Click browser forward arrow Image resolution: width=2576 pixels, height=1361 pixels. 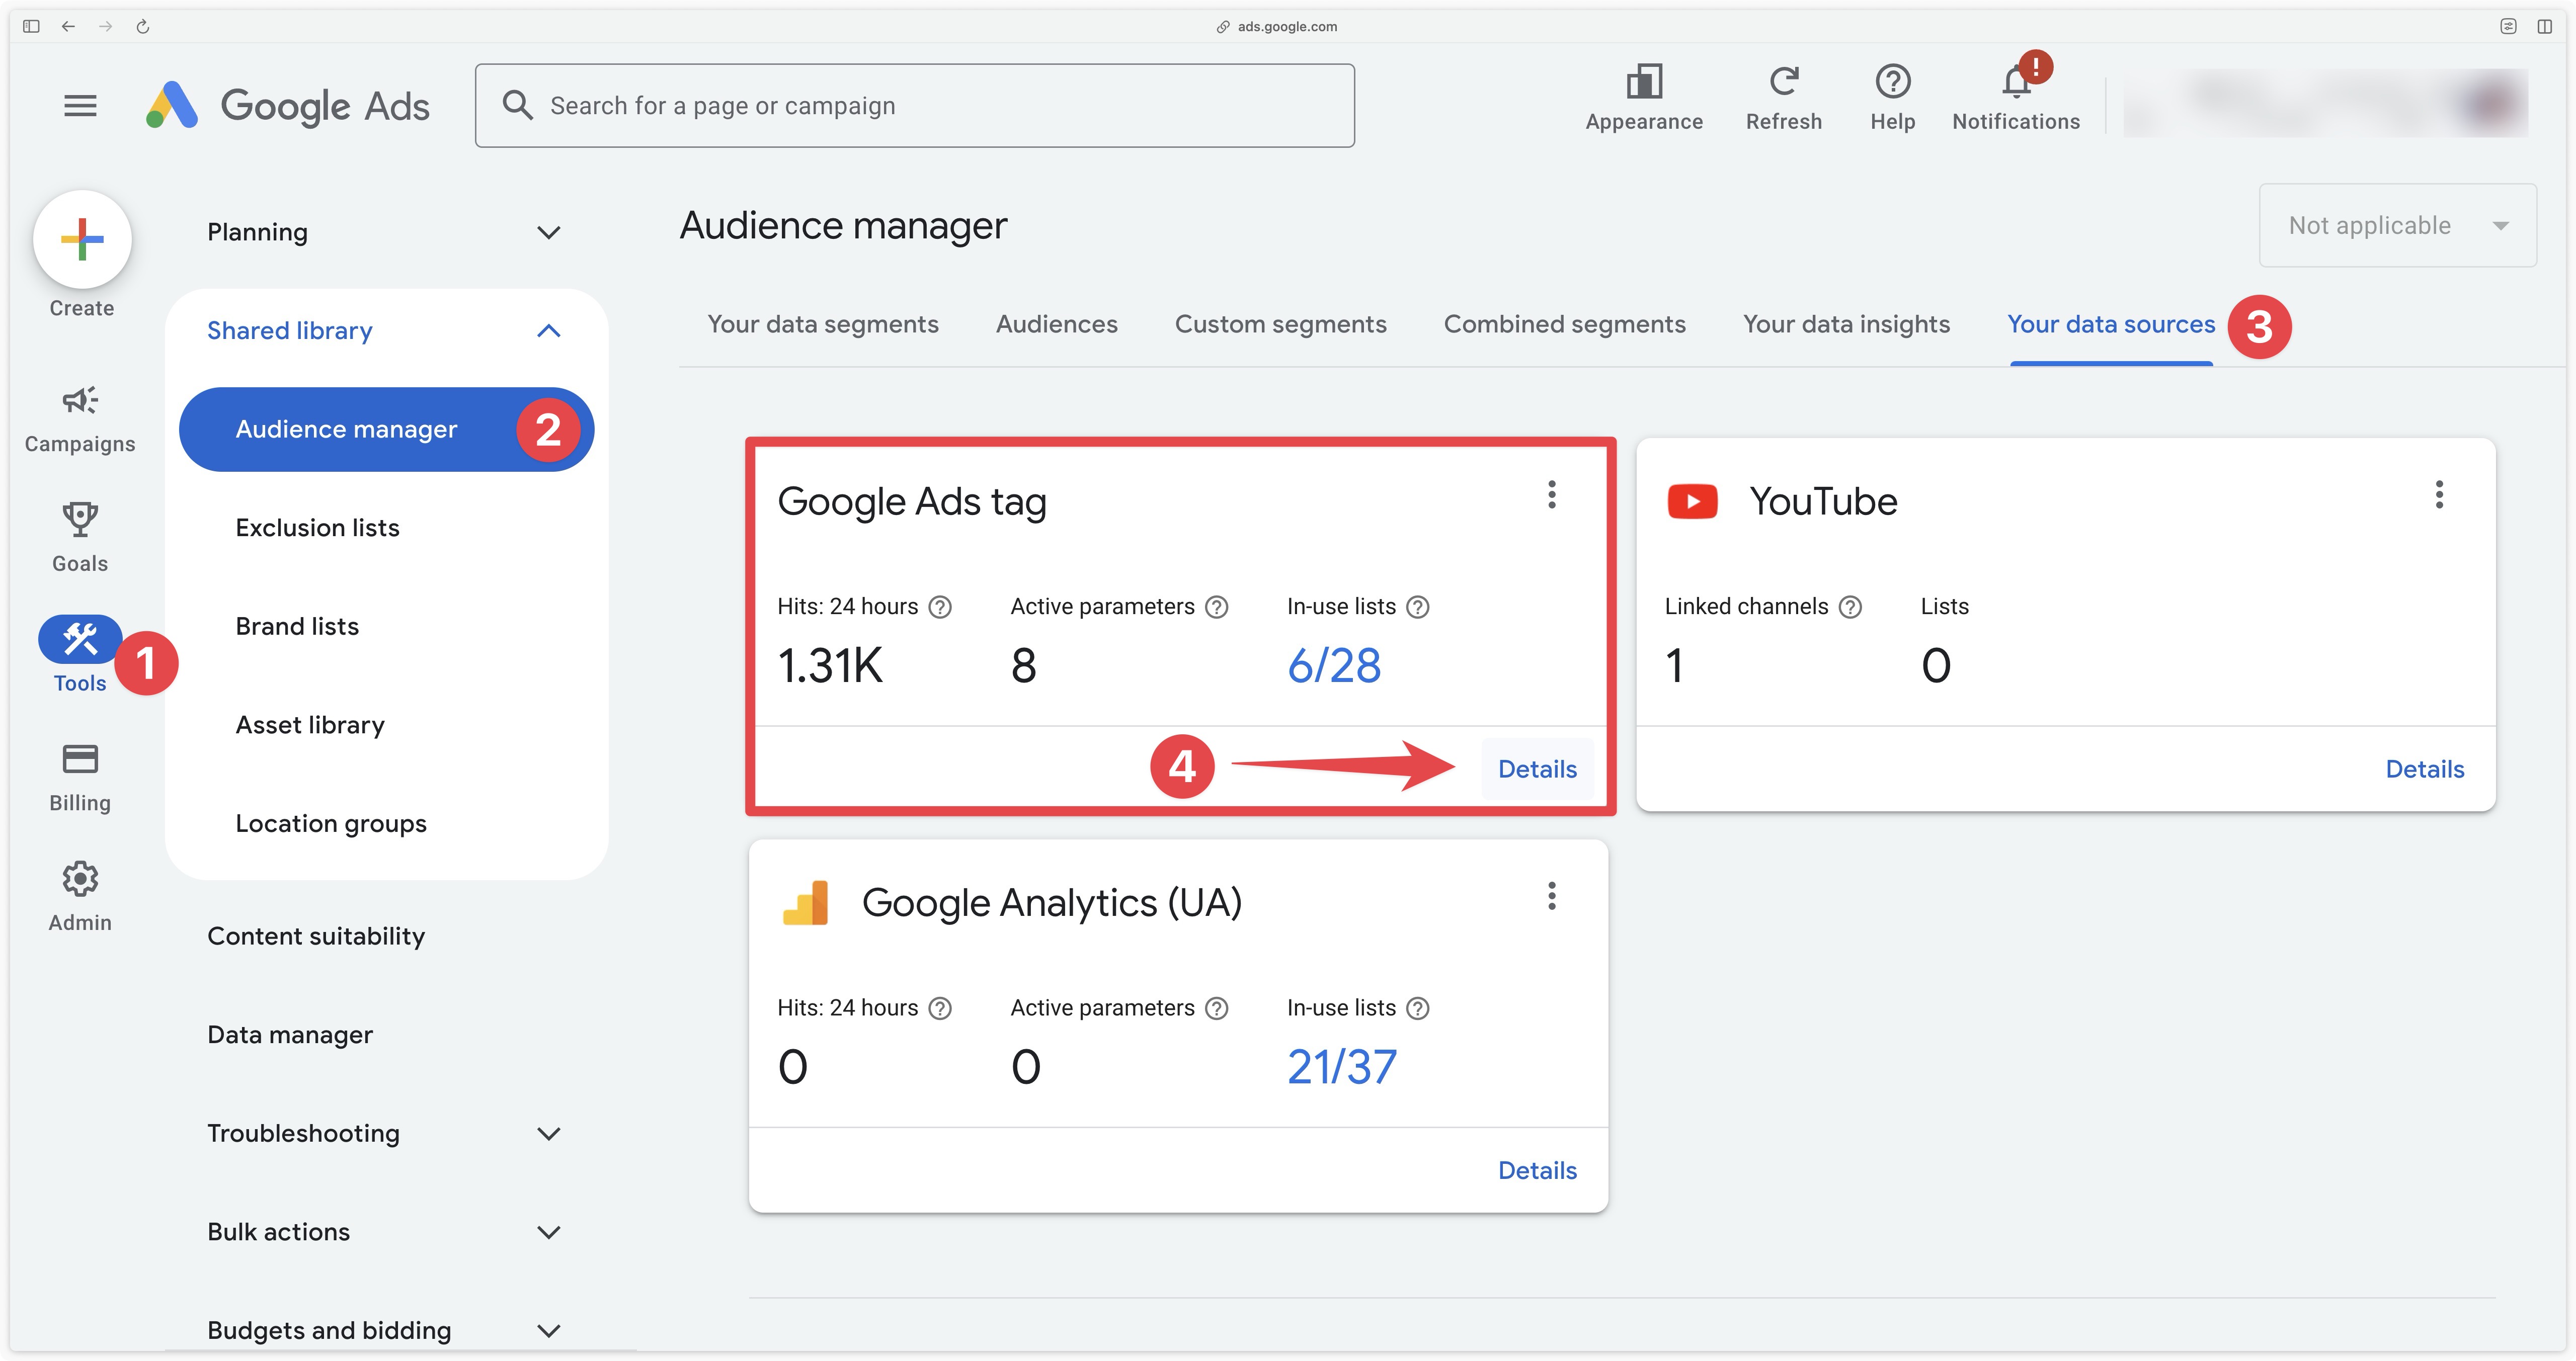coord(105,26)
